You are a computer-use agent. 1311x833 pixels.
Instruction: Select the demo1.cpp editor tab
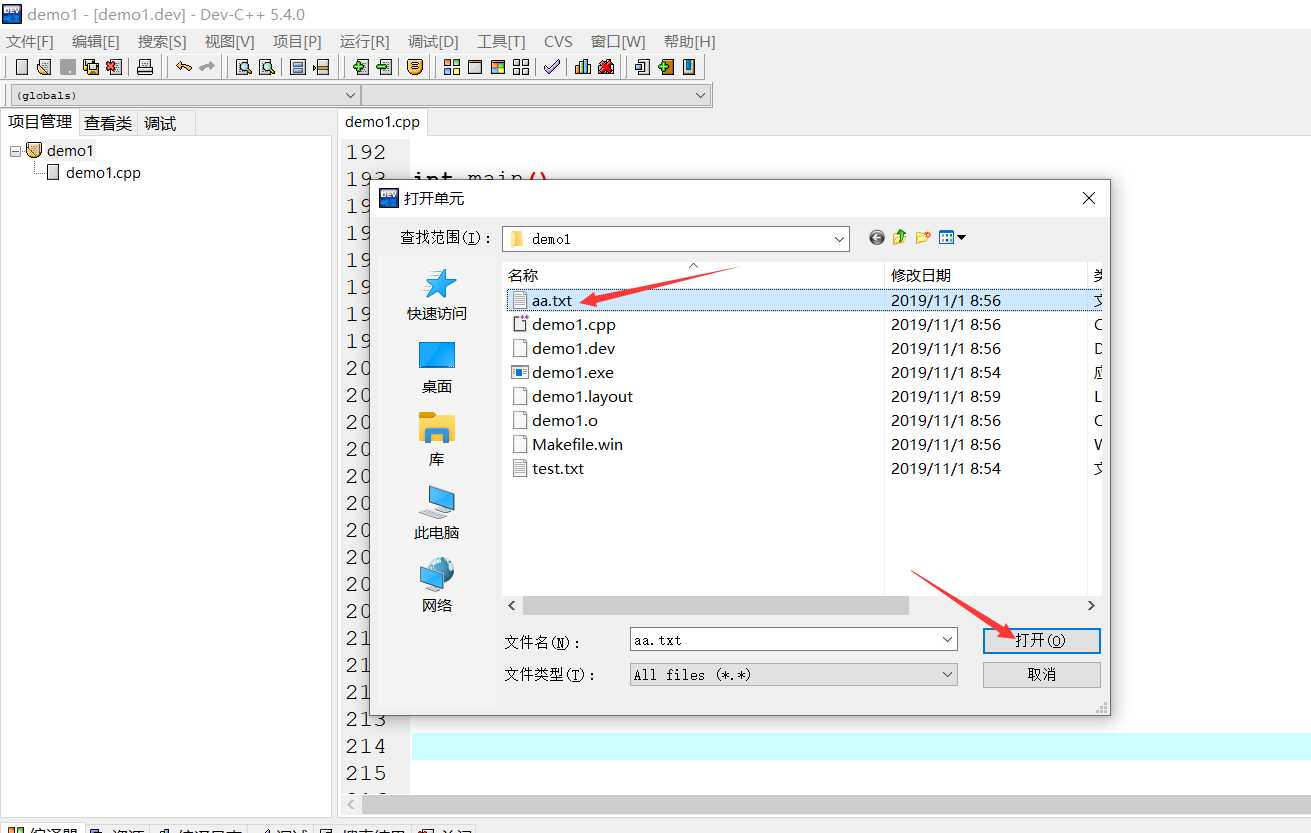(382, 122)
